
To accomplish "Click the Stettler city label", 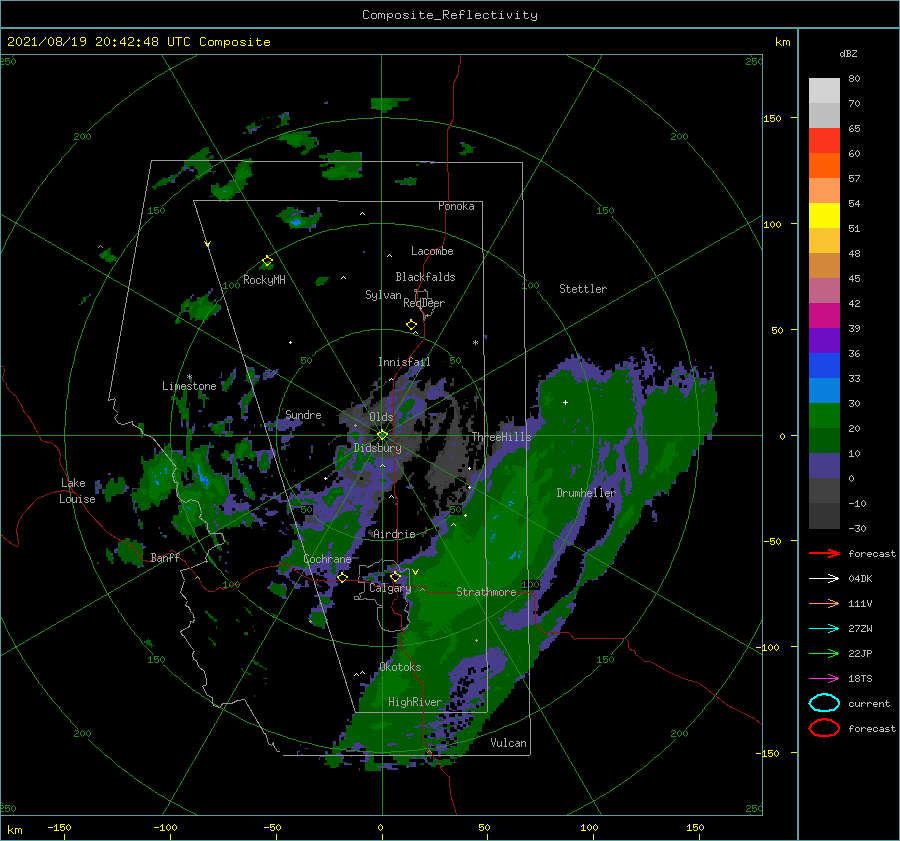I will coord(583,289).
